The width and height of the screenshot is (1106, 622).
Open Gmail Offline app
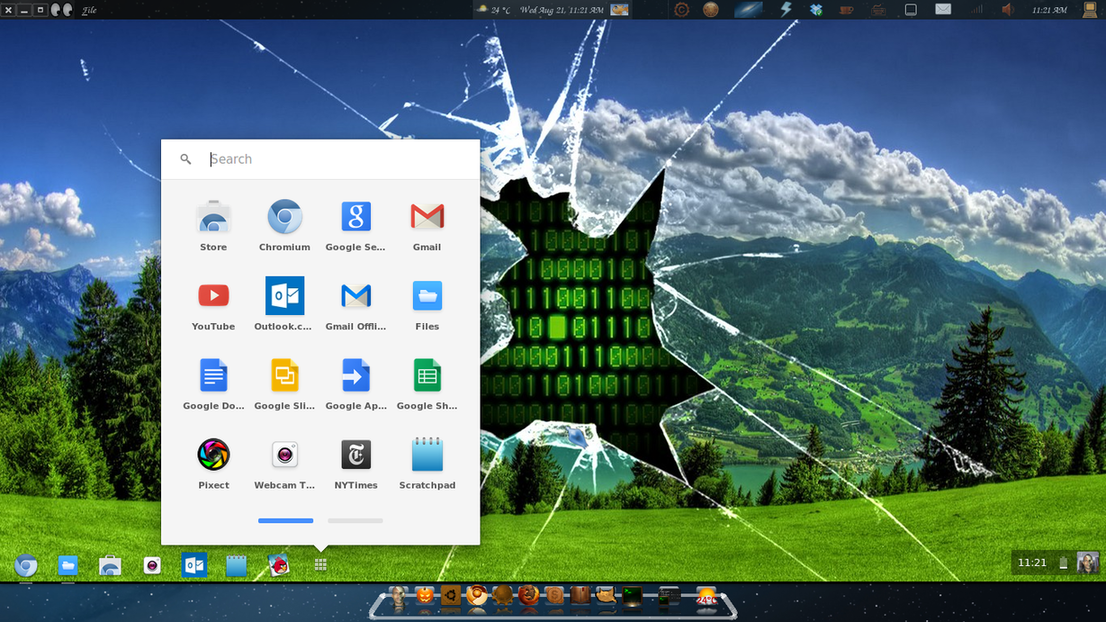[x=356, y=305]
